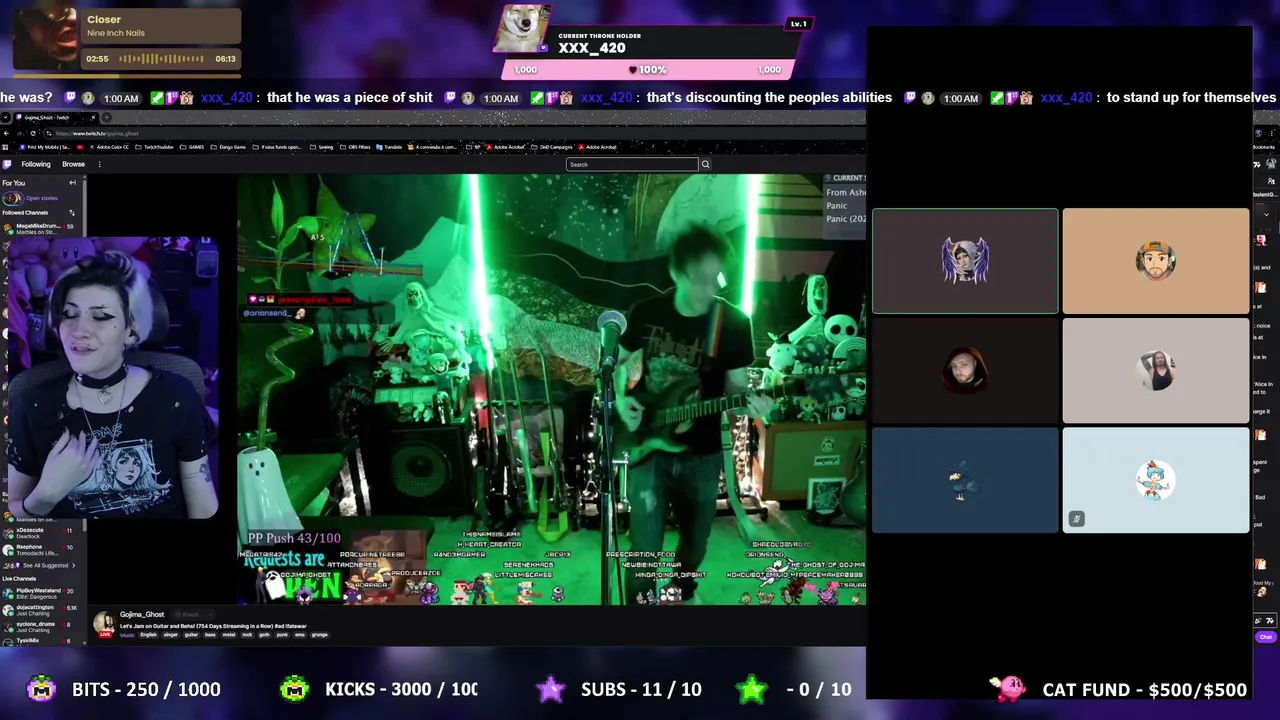Select the grunge stream tag
This screenshot has width=1280, height=720.
coord(319,635)
